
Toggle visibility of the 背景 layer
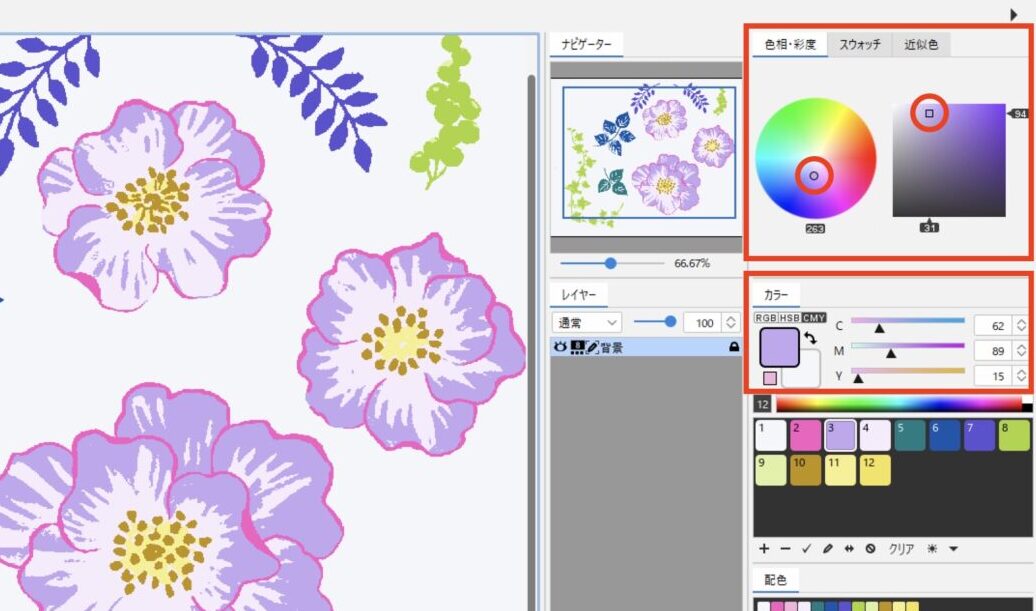pyautogui.click(x=560, y=347)
